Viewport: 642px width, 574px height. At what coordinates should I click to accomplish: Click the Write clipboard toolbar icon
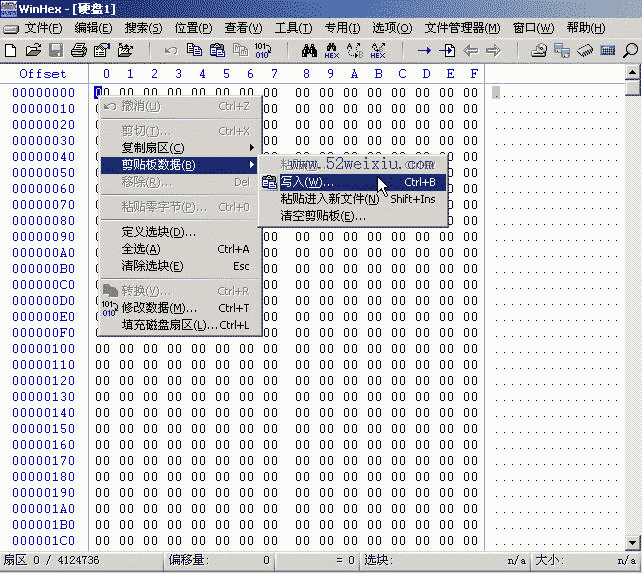coord(217,51)
